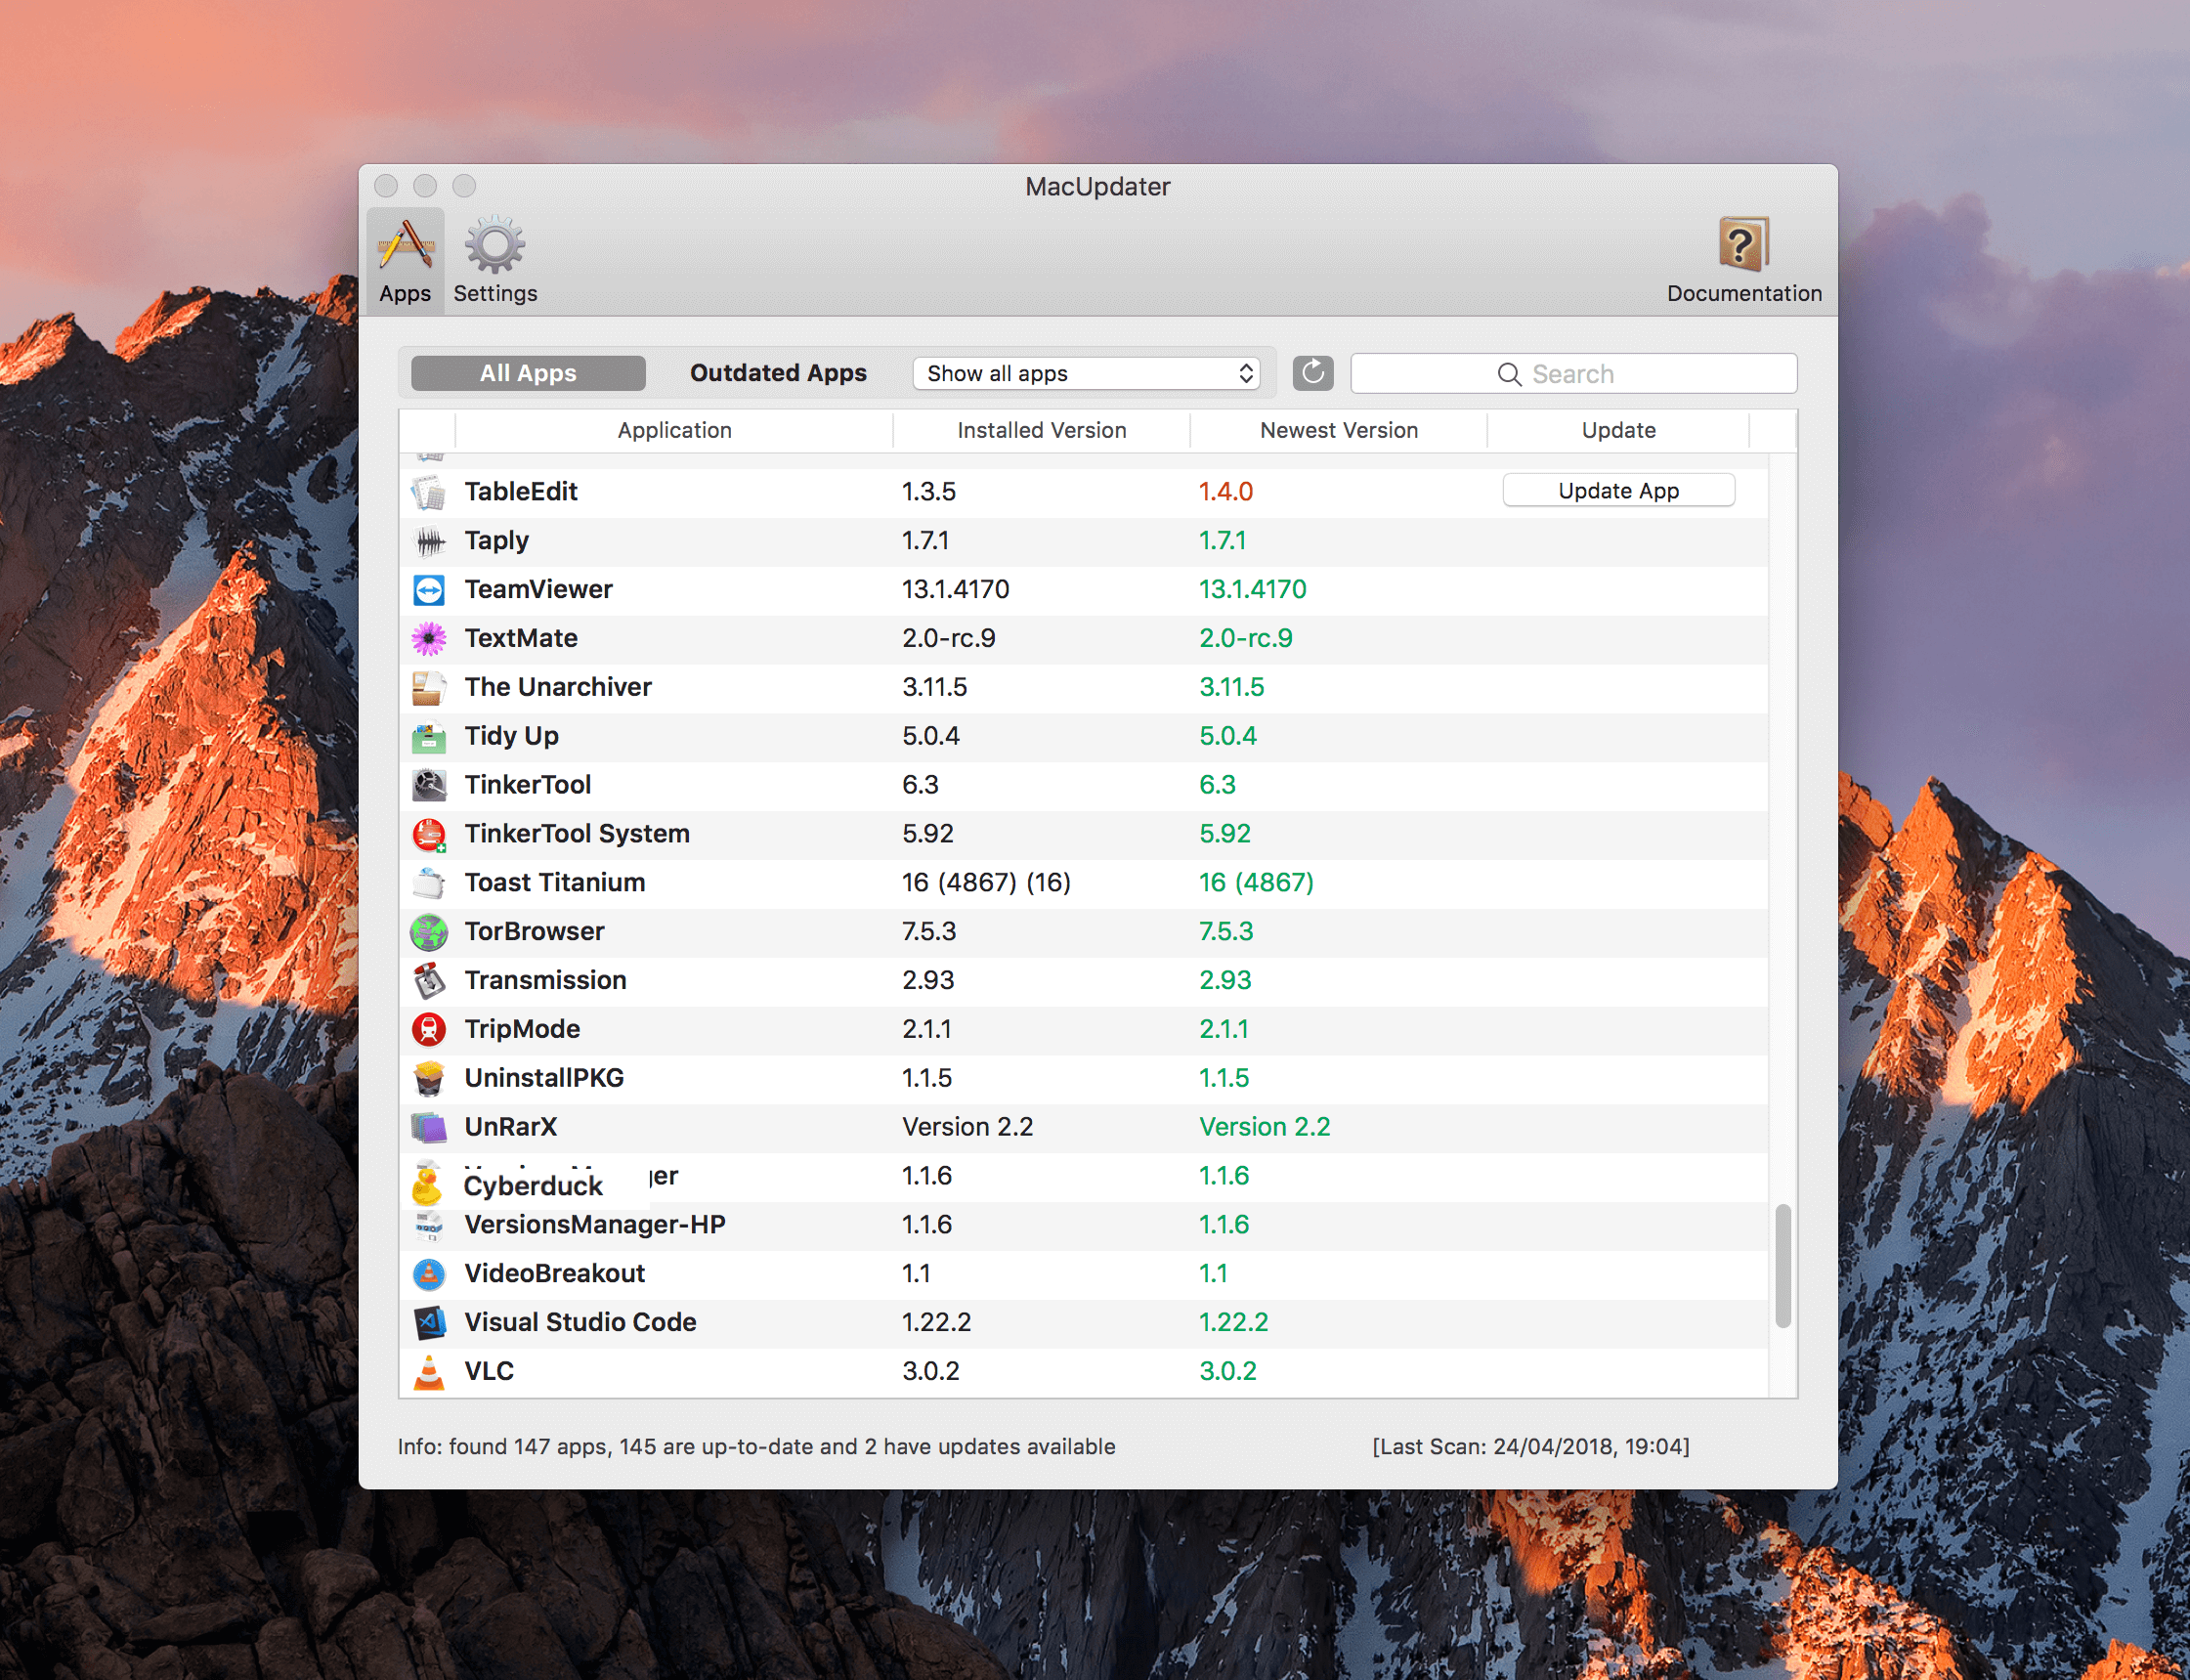Click the Application column header
Viewport: 2190px width, 1680px height.
674,430
